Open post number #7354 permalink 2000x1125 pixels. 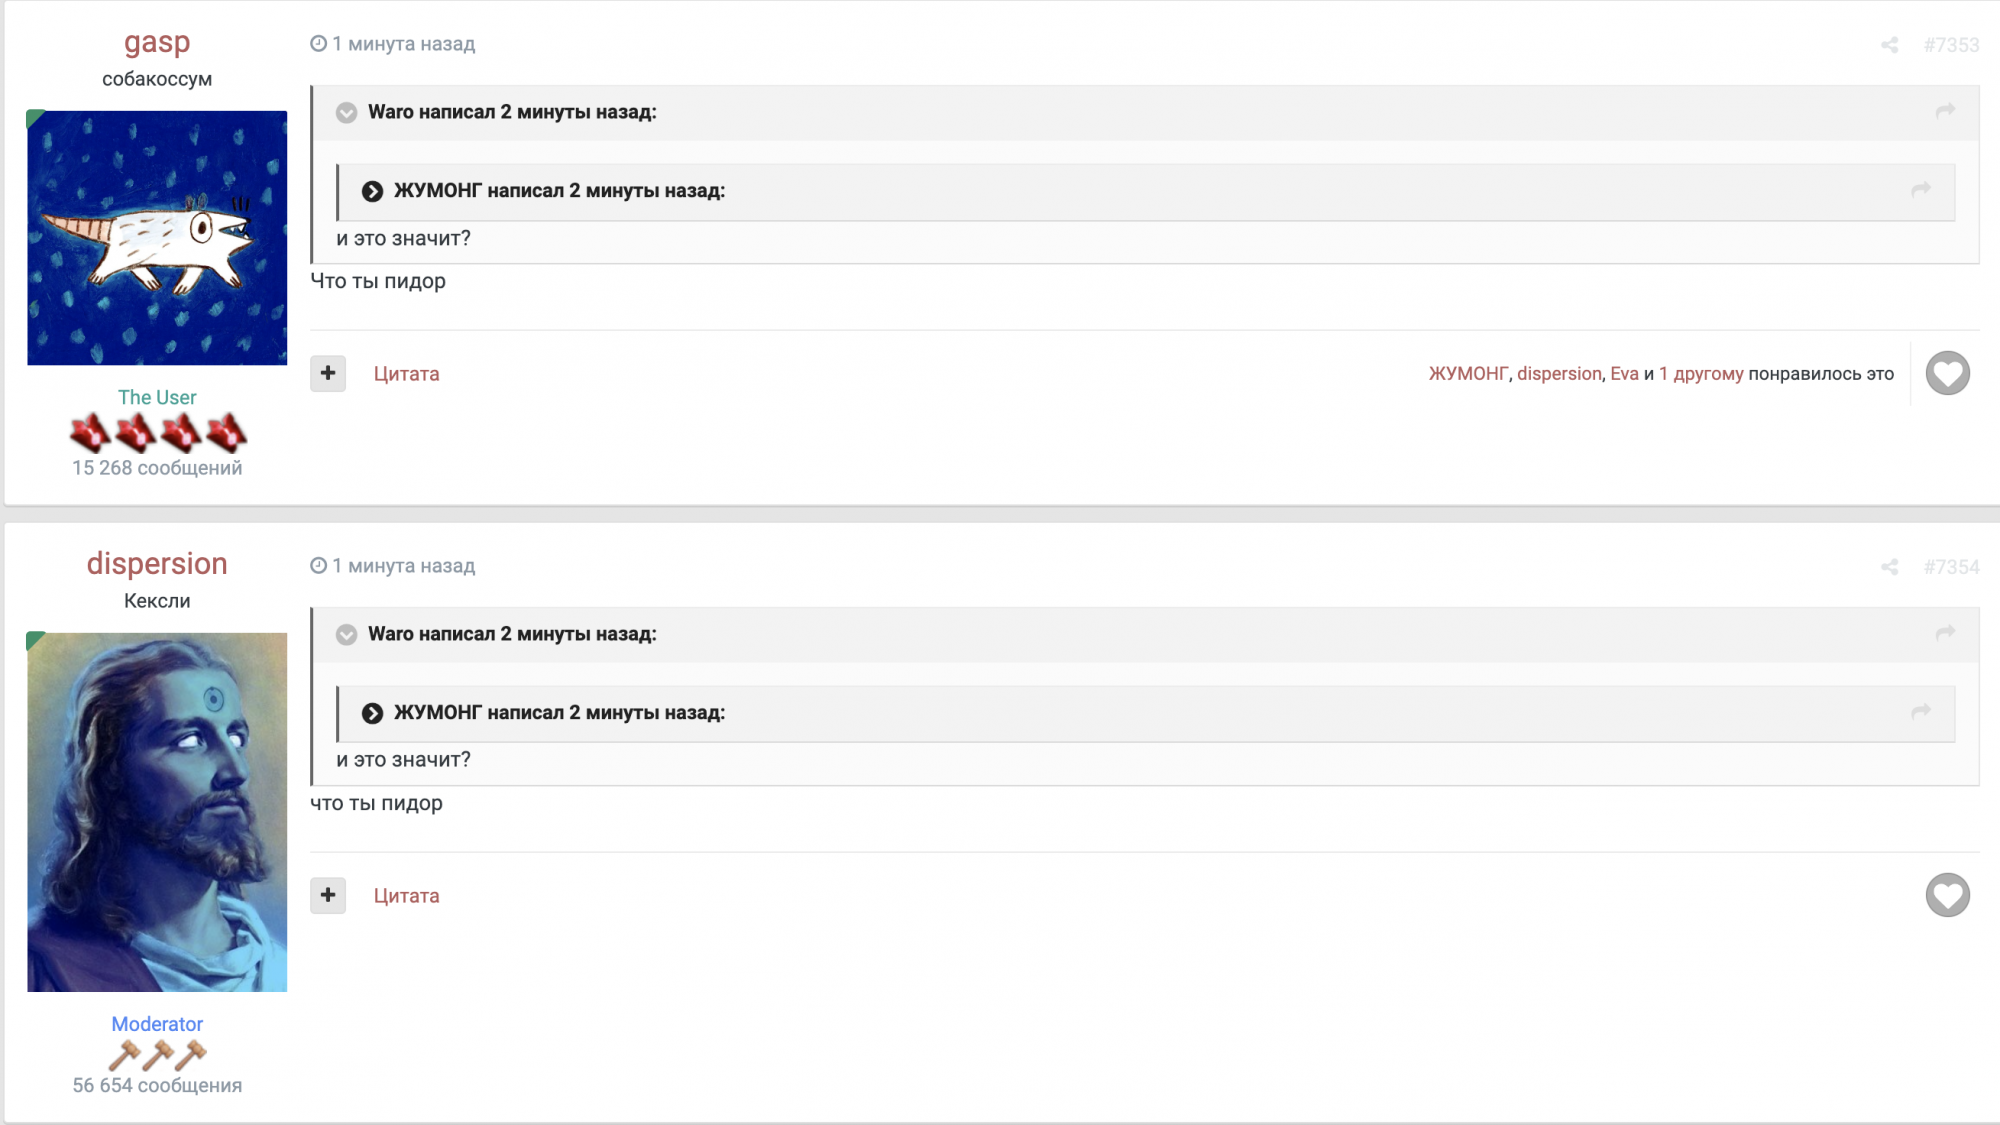click(1951, 567)
